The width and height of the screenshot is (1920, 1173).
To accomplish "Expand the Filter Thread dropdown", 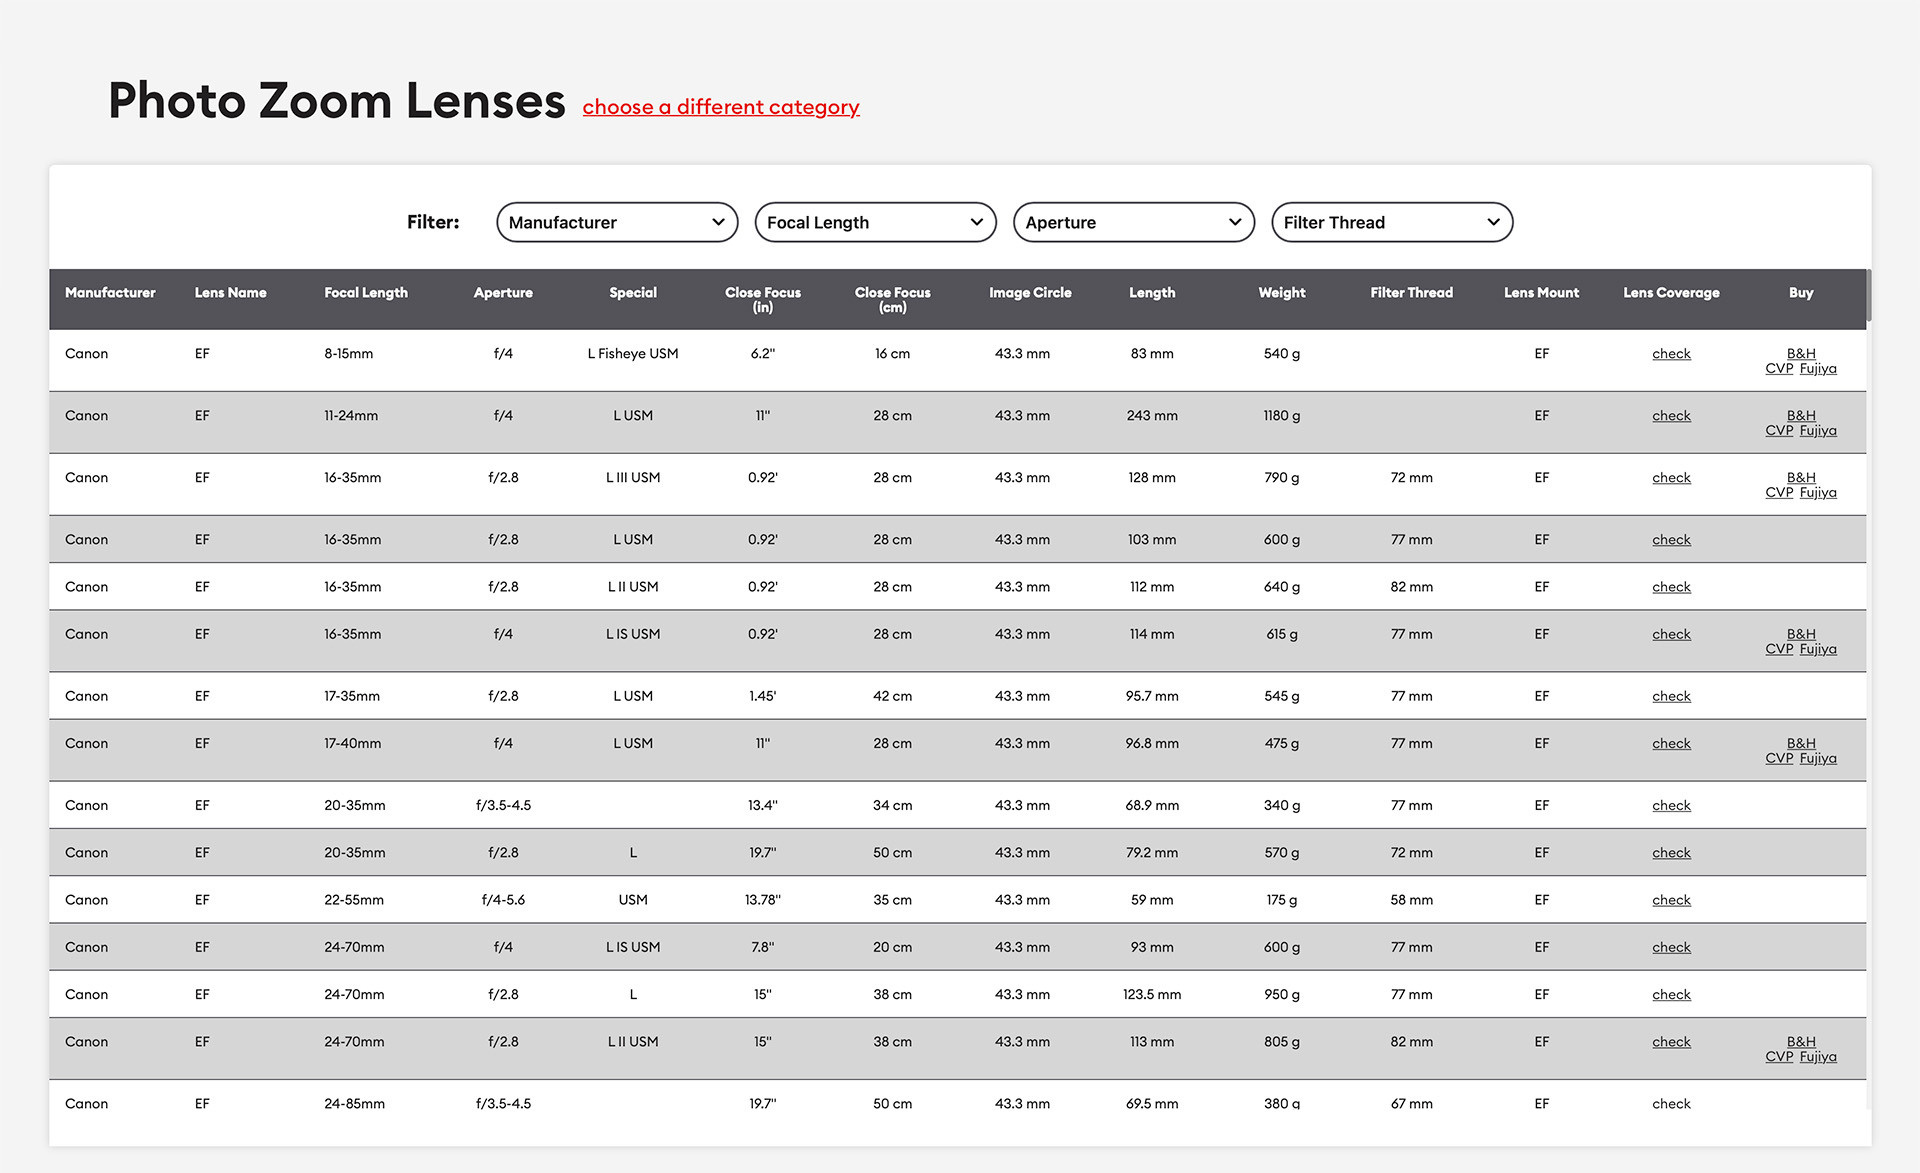I will coord(1391,222).
